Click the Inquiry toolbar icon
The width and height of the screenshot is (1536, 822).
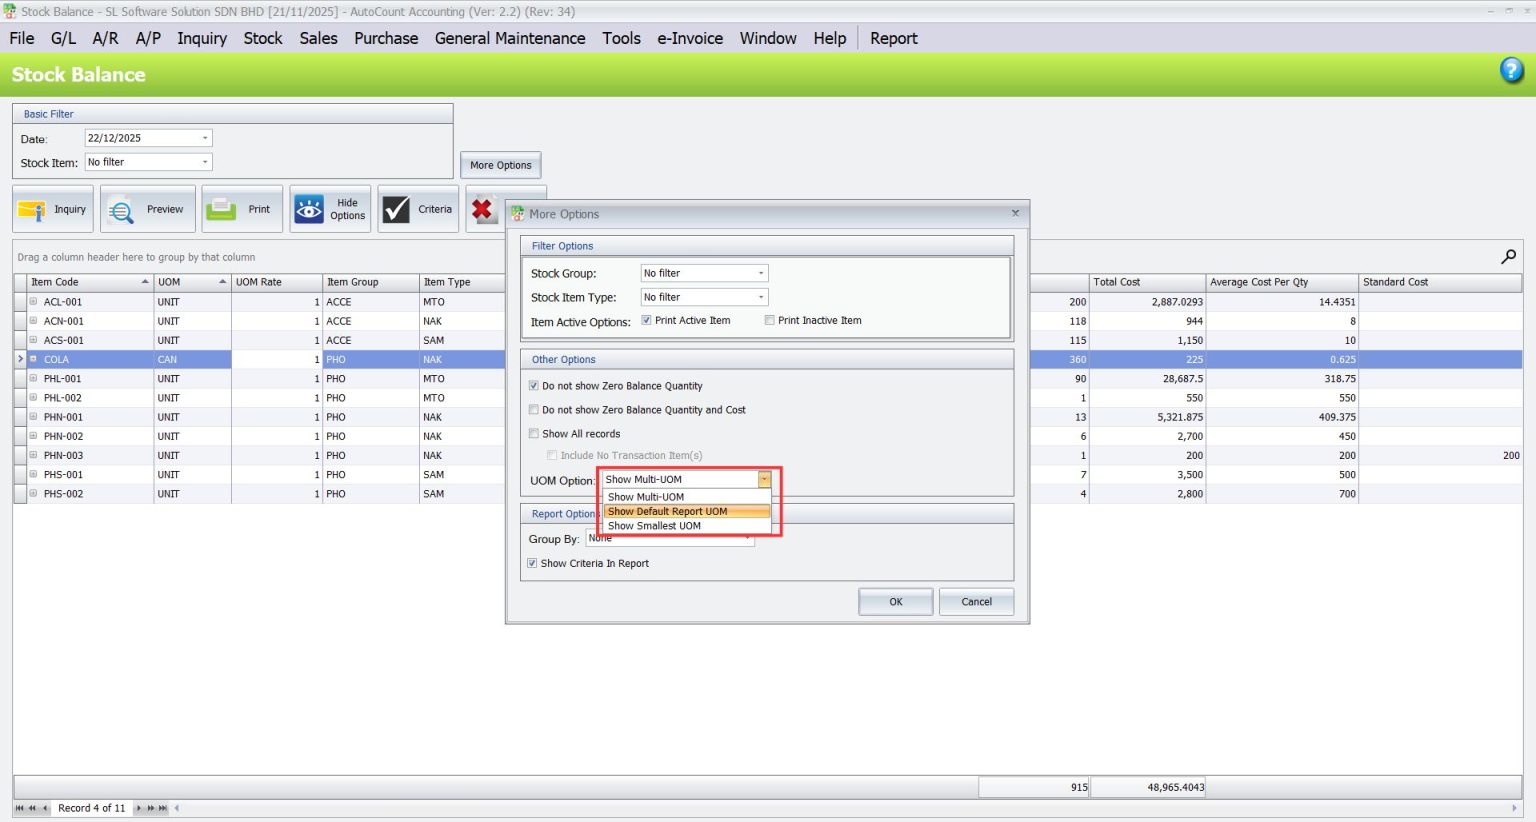point(32,210)
